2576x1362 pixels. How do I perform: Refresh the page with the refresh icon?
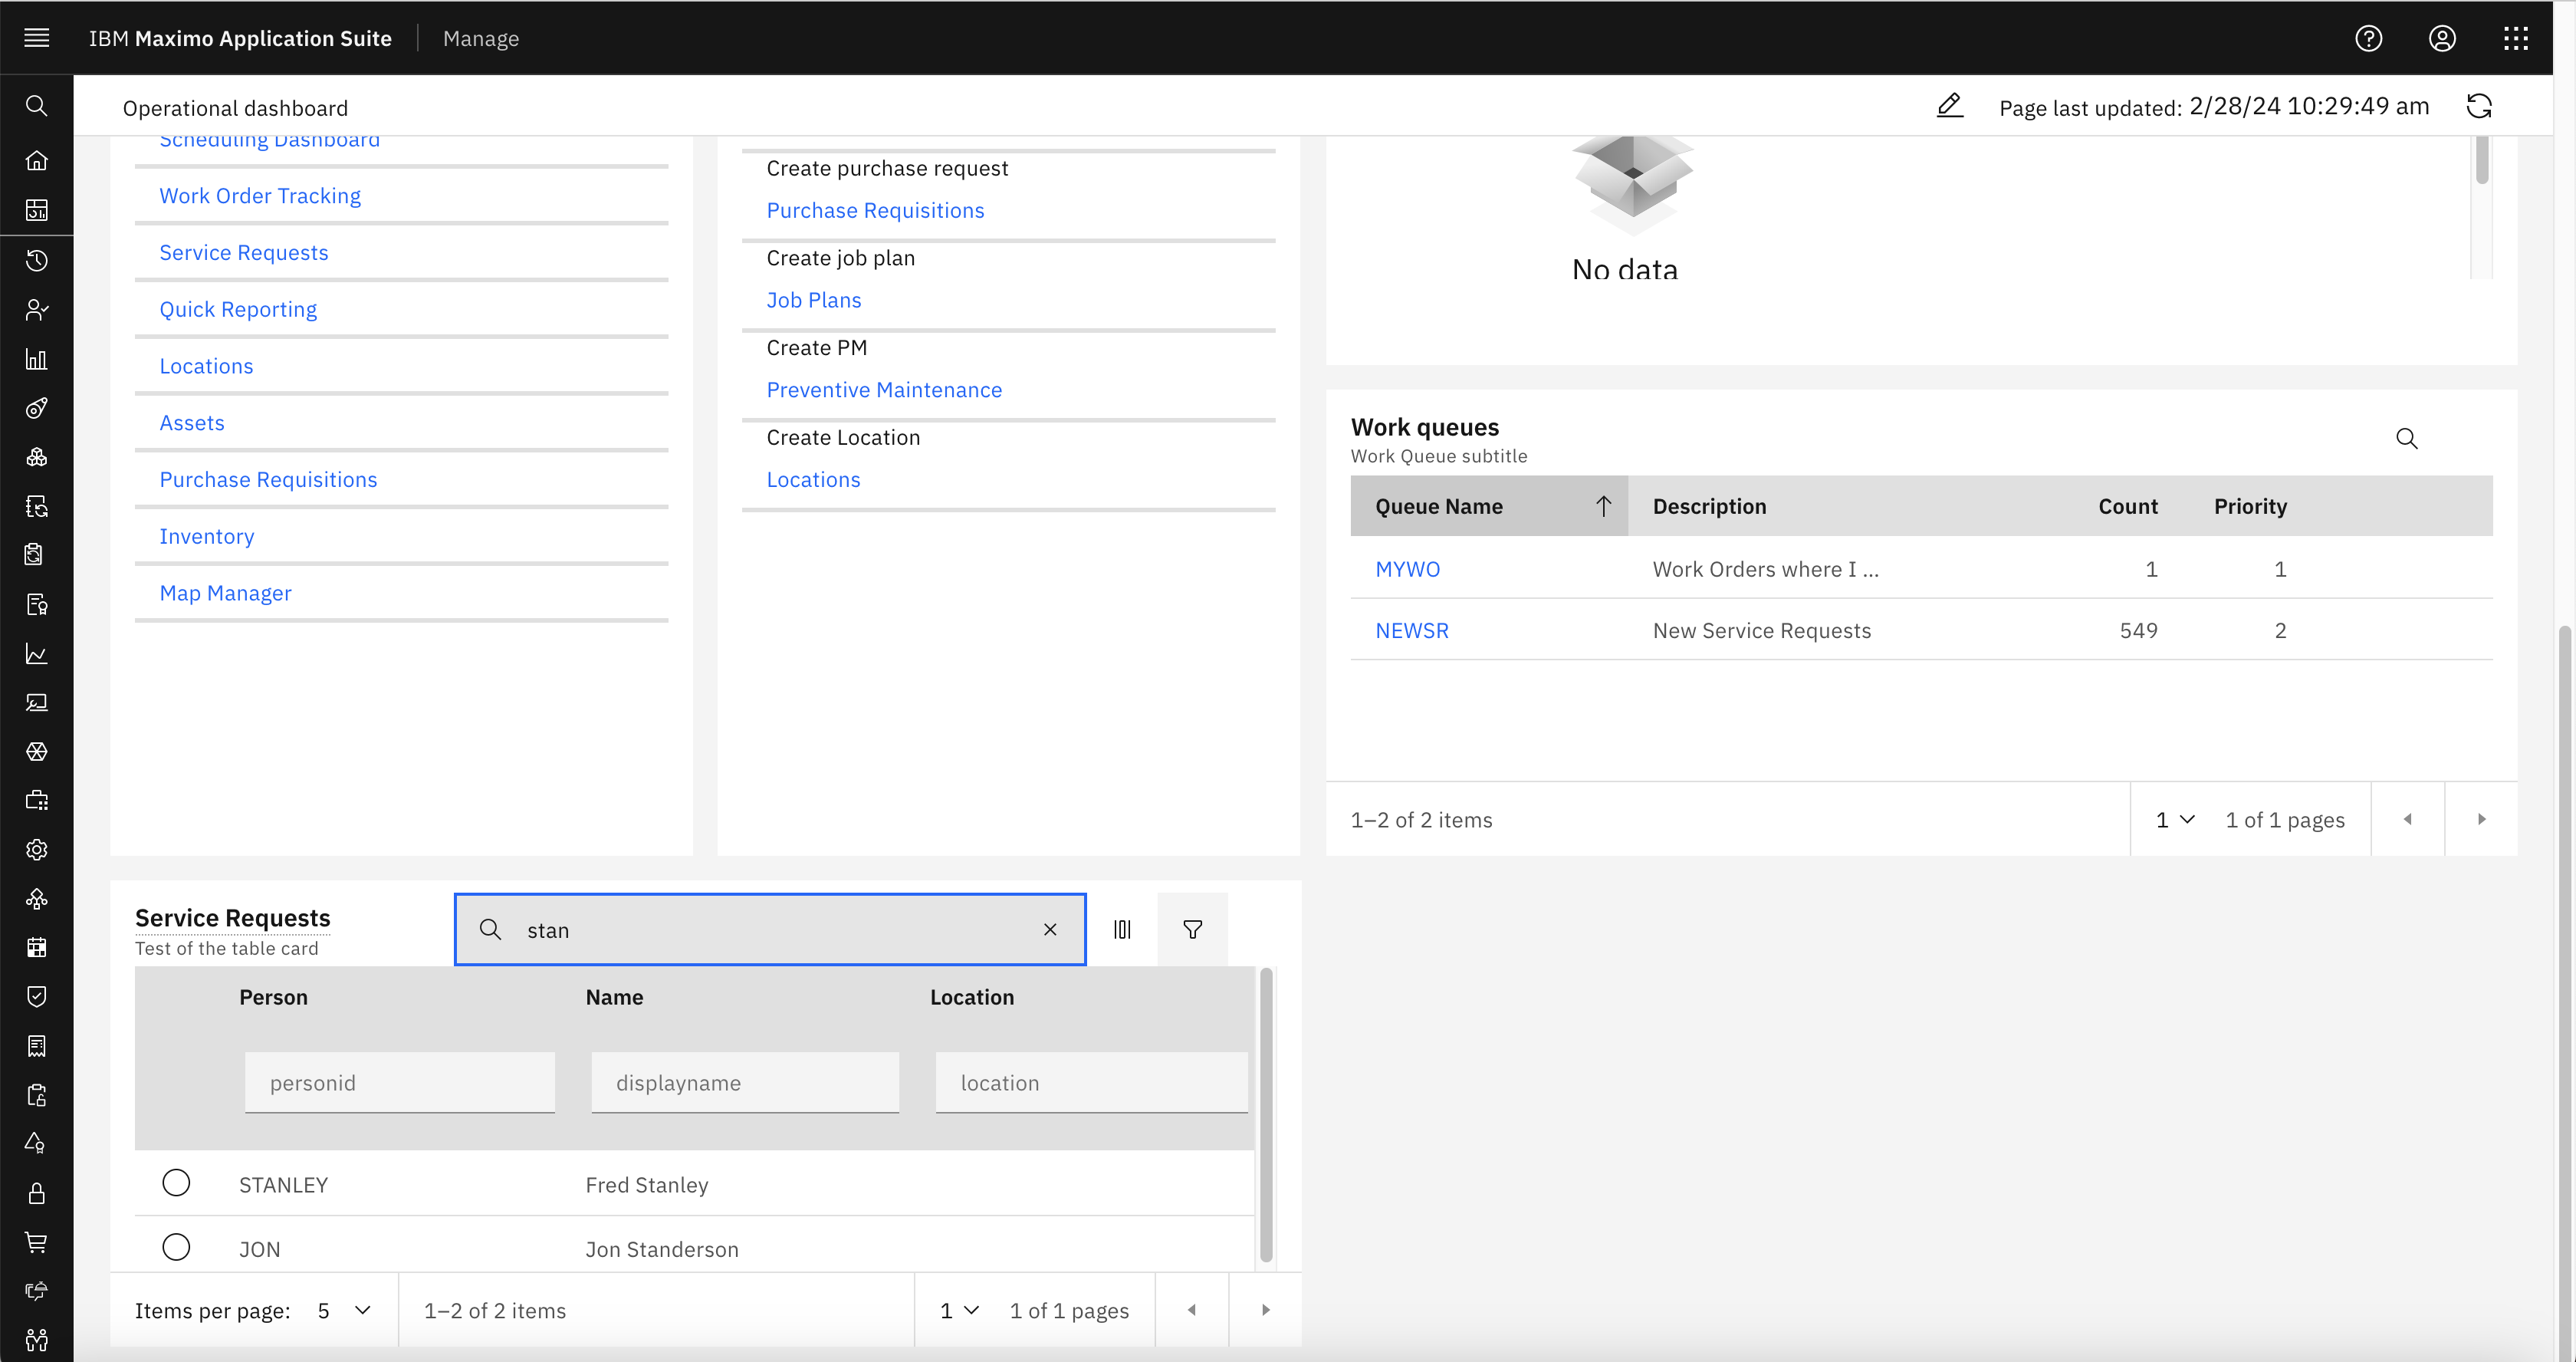tap(2480, 106)
